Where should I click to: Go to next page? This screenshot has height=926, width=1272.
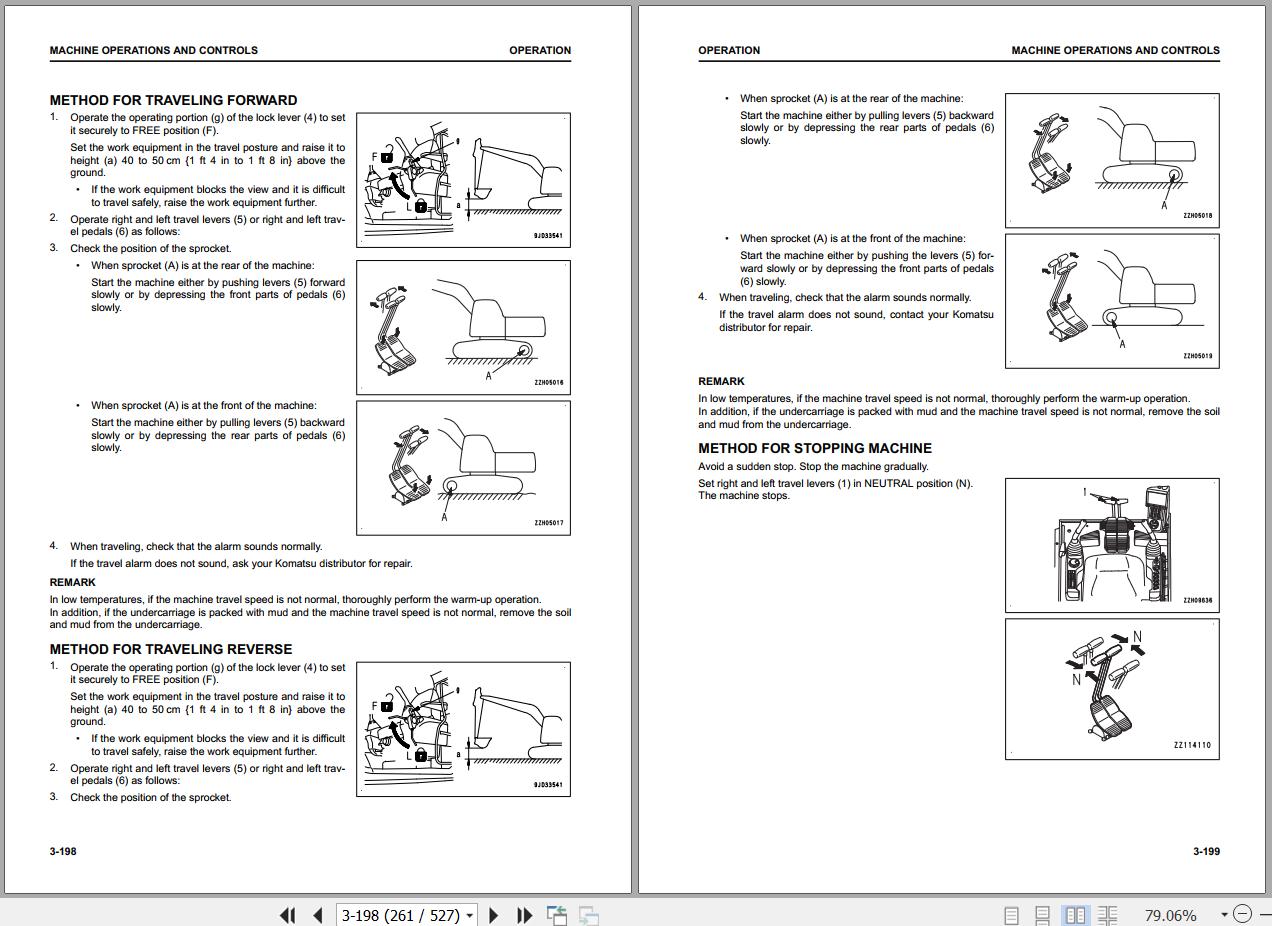tap(493, 915)
